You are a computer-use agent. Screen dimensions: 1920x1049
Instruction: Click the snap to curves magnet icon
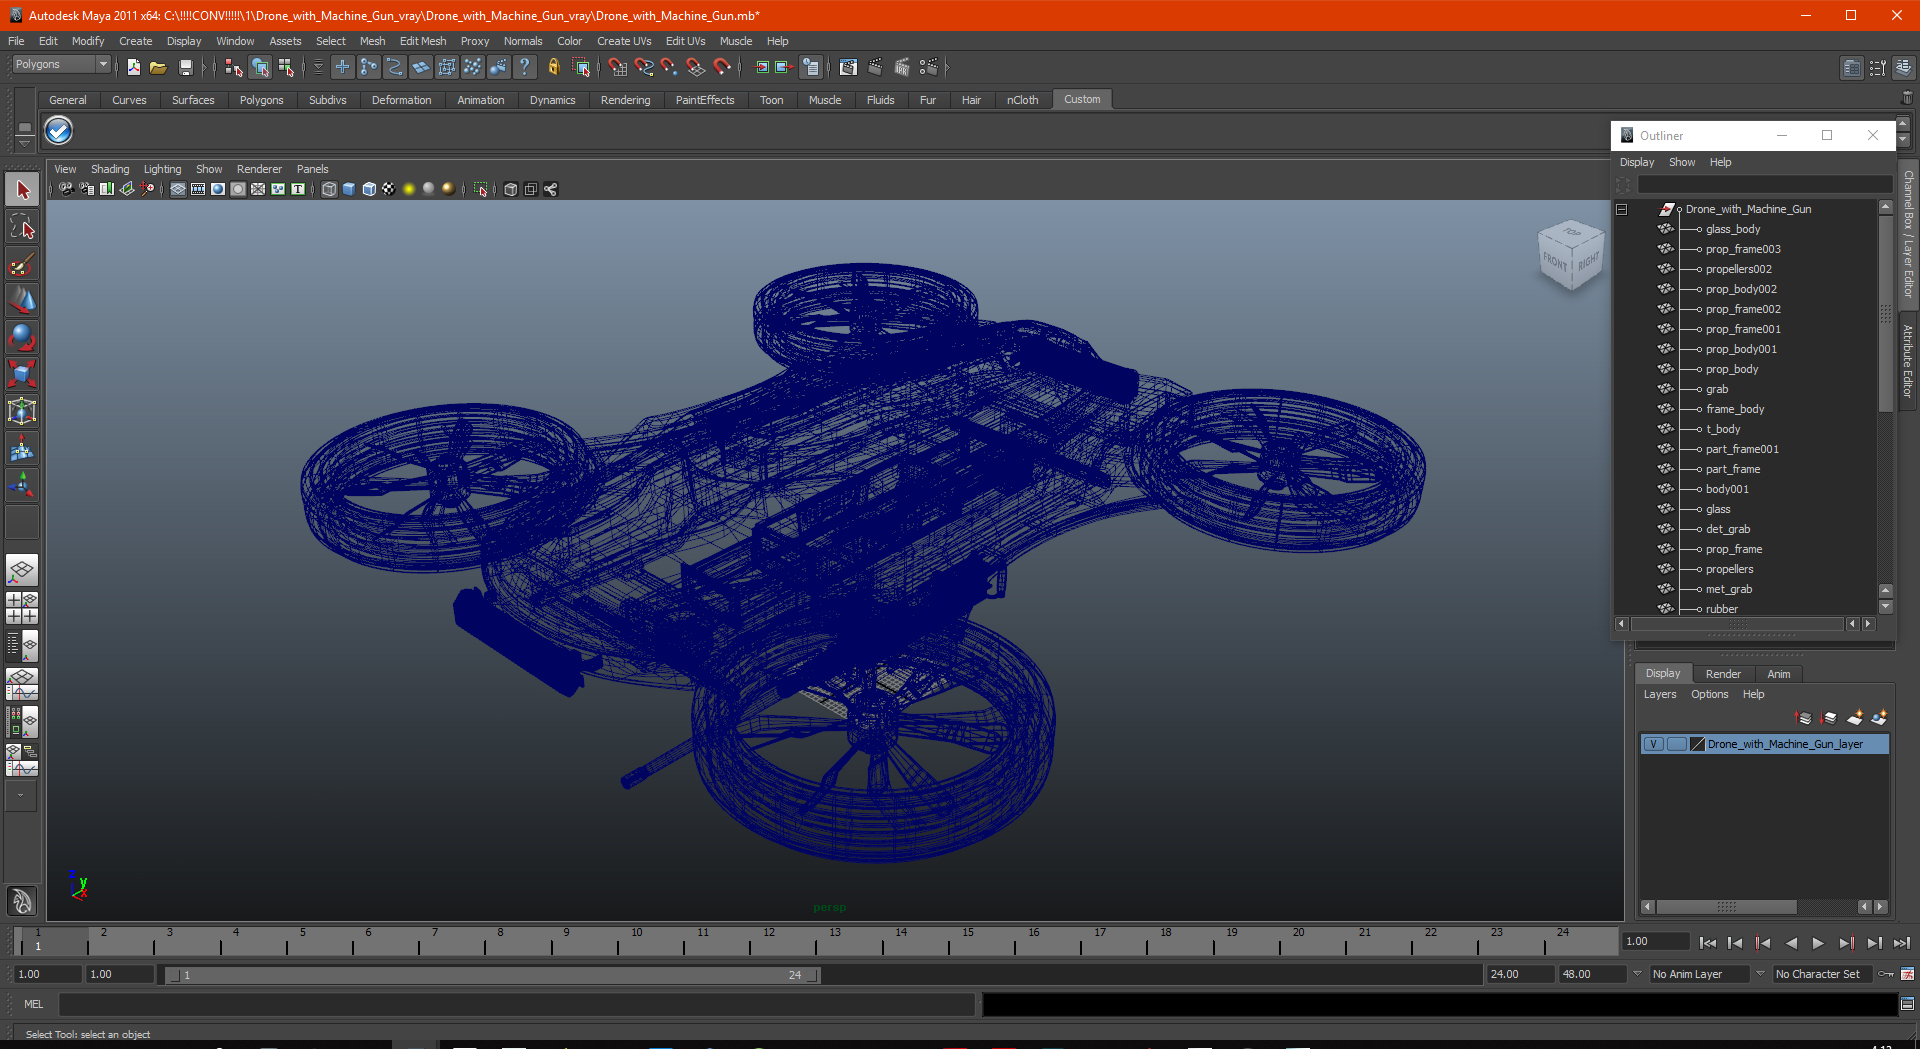(644, 67)
